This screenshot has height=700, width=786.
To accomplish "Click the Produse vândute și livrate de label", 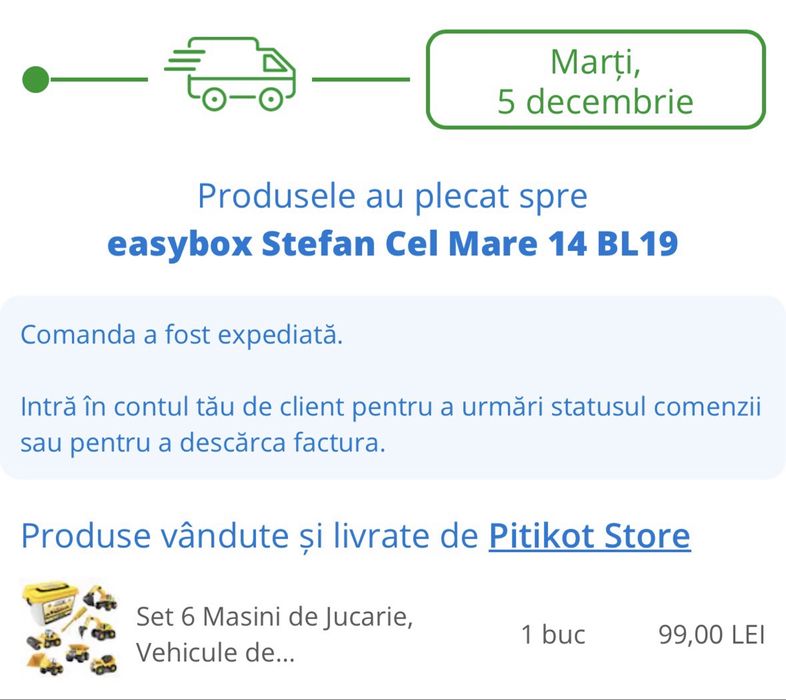I will [x=250, y=537].
